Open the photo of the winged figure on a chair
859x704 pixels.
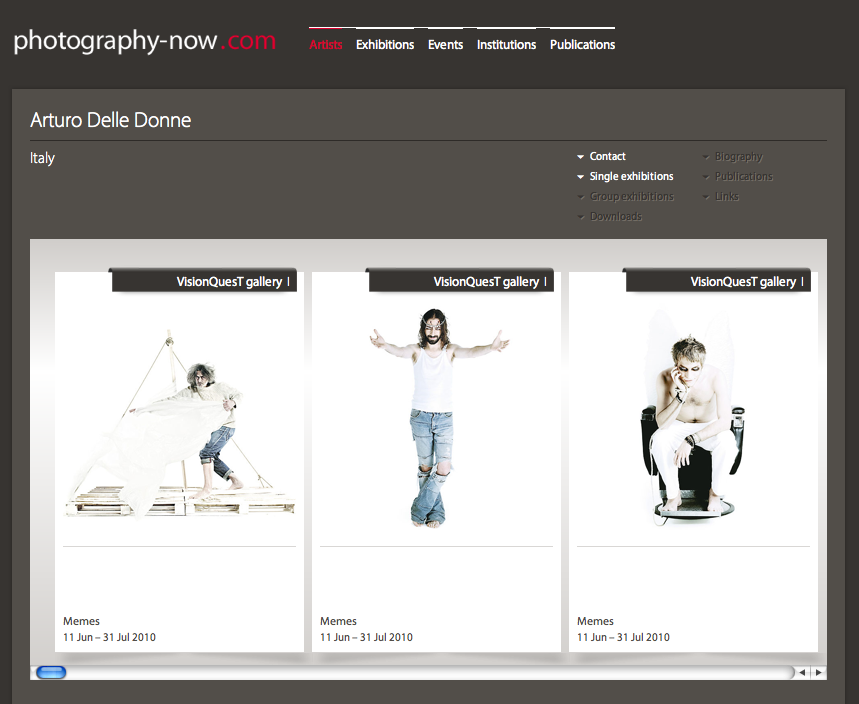point(693,417)
